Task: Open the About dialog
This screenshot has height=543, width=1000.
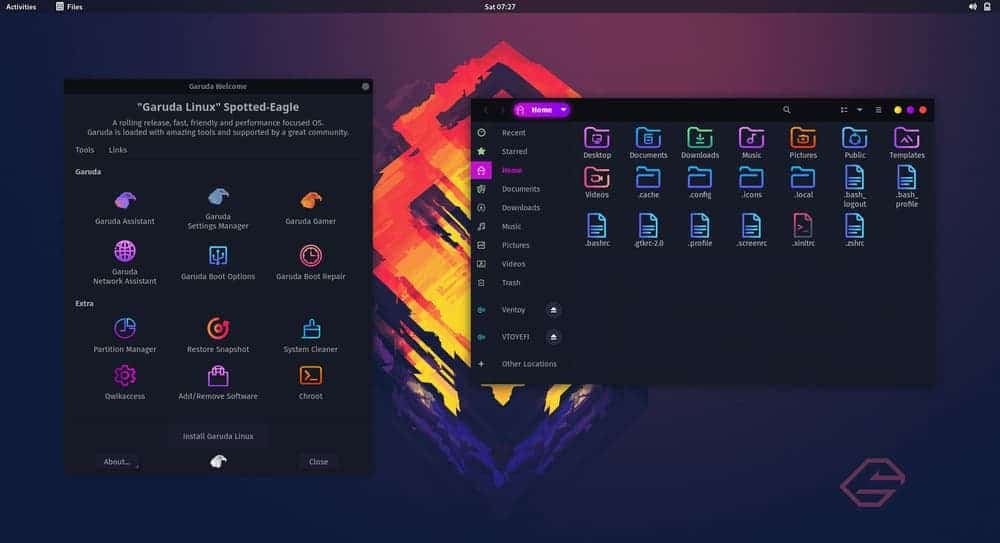Action: pos(117,461)
